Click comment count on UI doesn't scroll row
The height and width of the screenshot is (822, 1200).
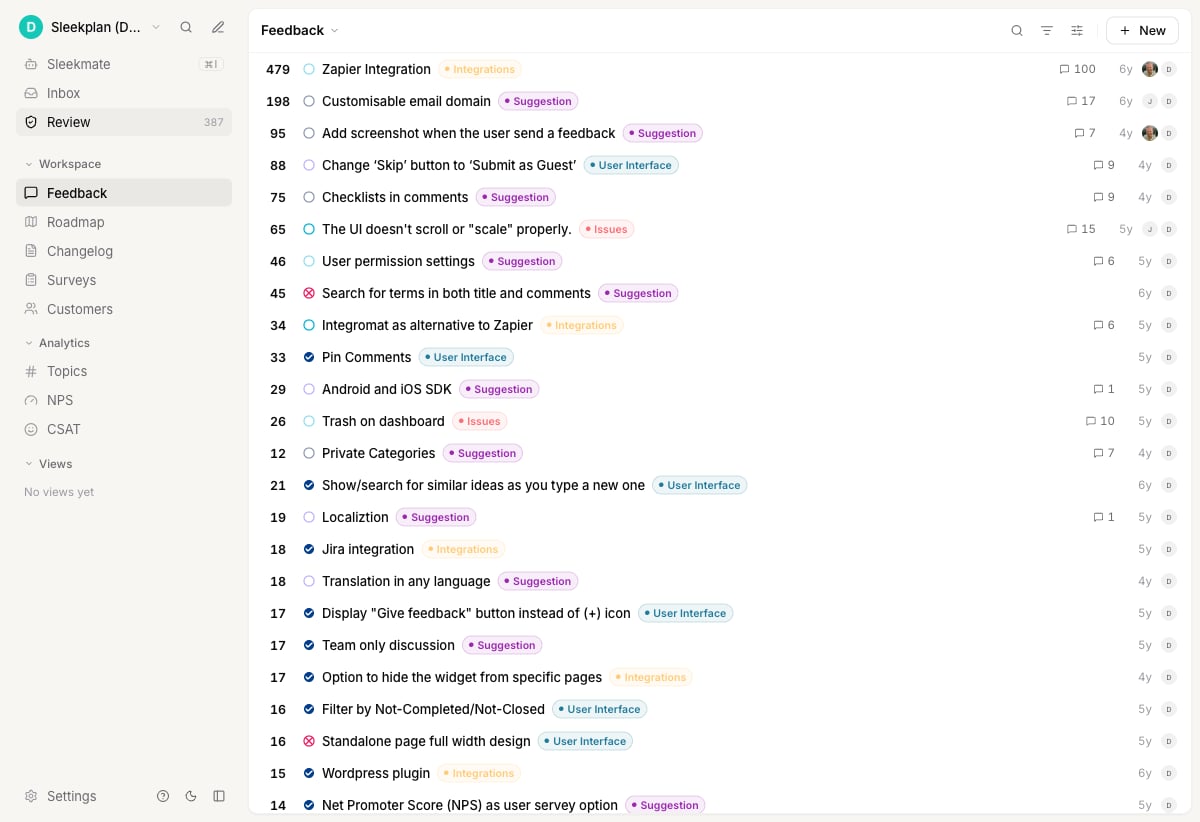1081,229
